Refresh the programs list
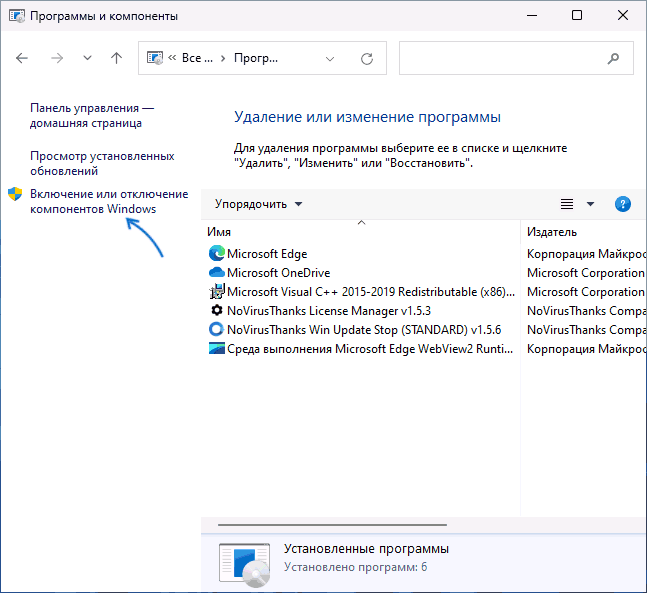This screenshot has width=647, height=593. pos(367,59)
